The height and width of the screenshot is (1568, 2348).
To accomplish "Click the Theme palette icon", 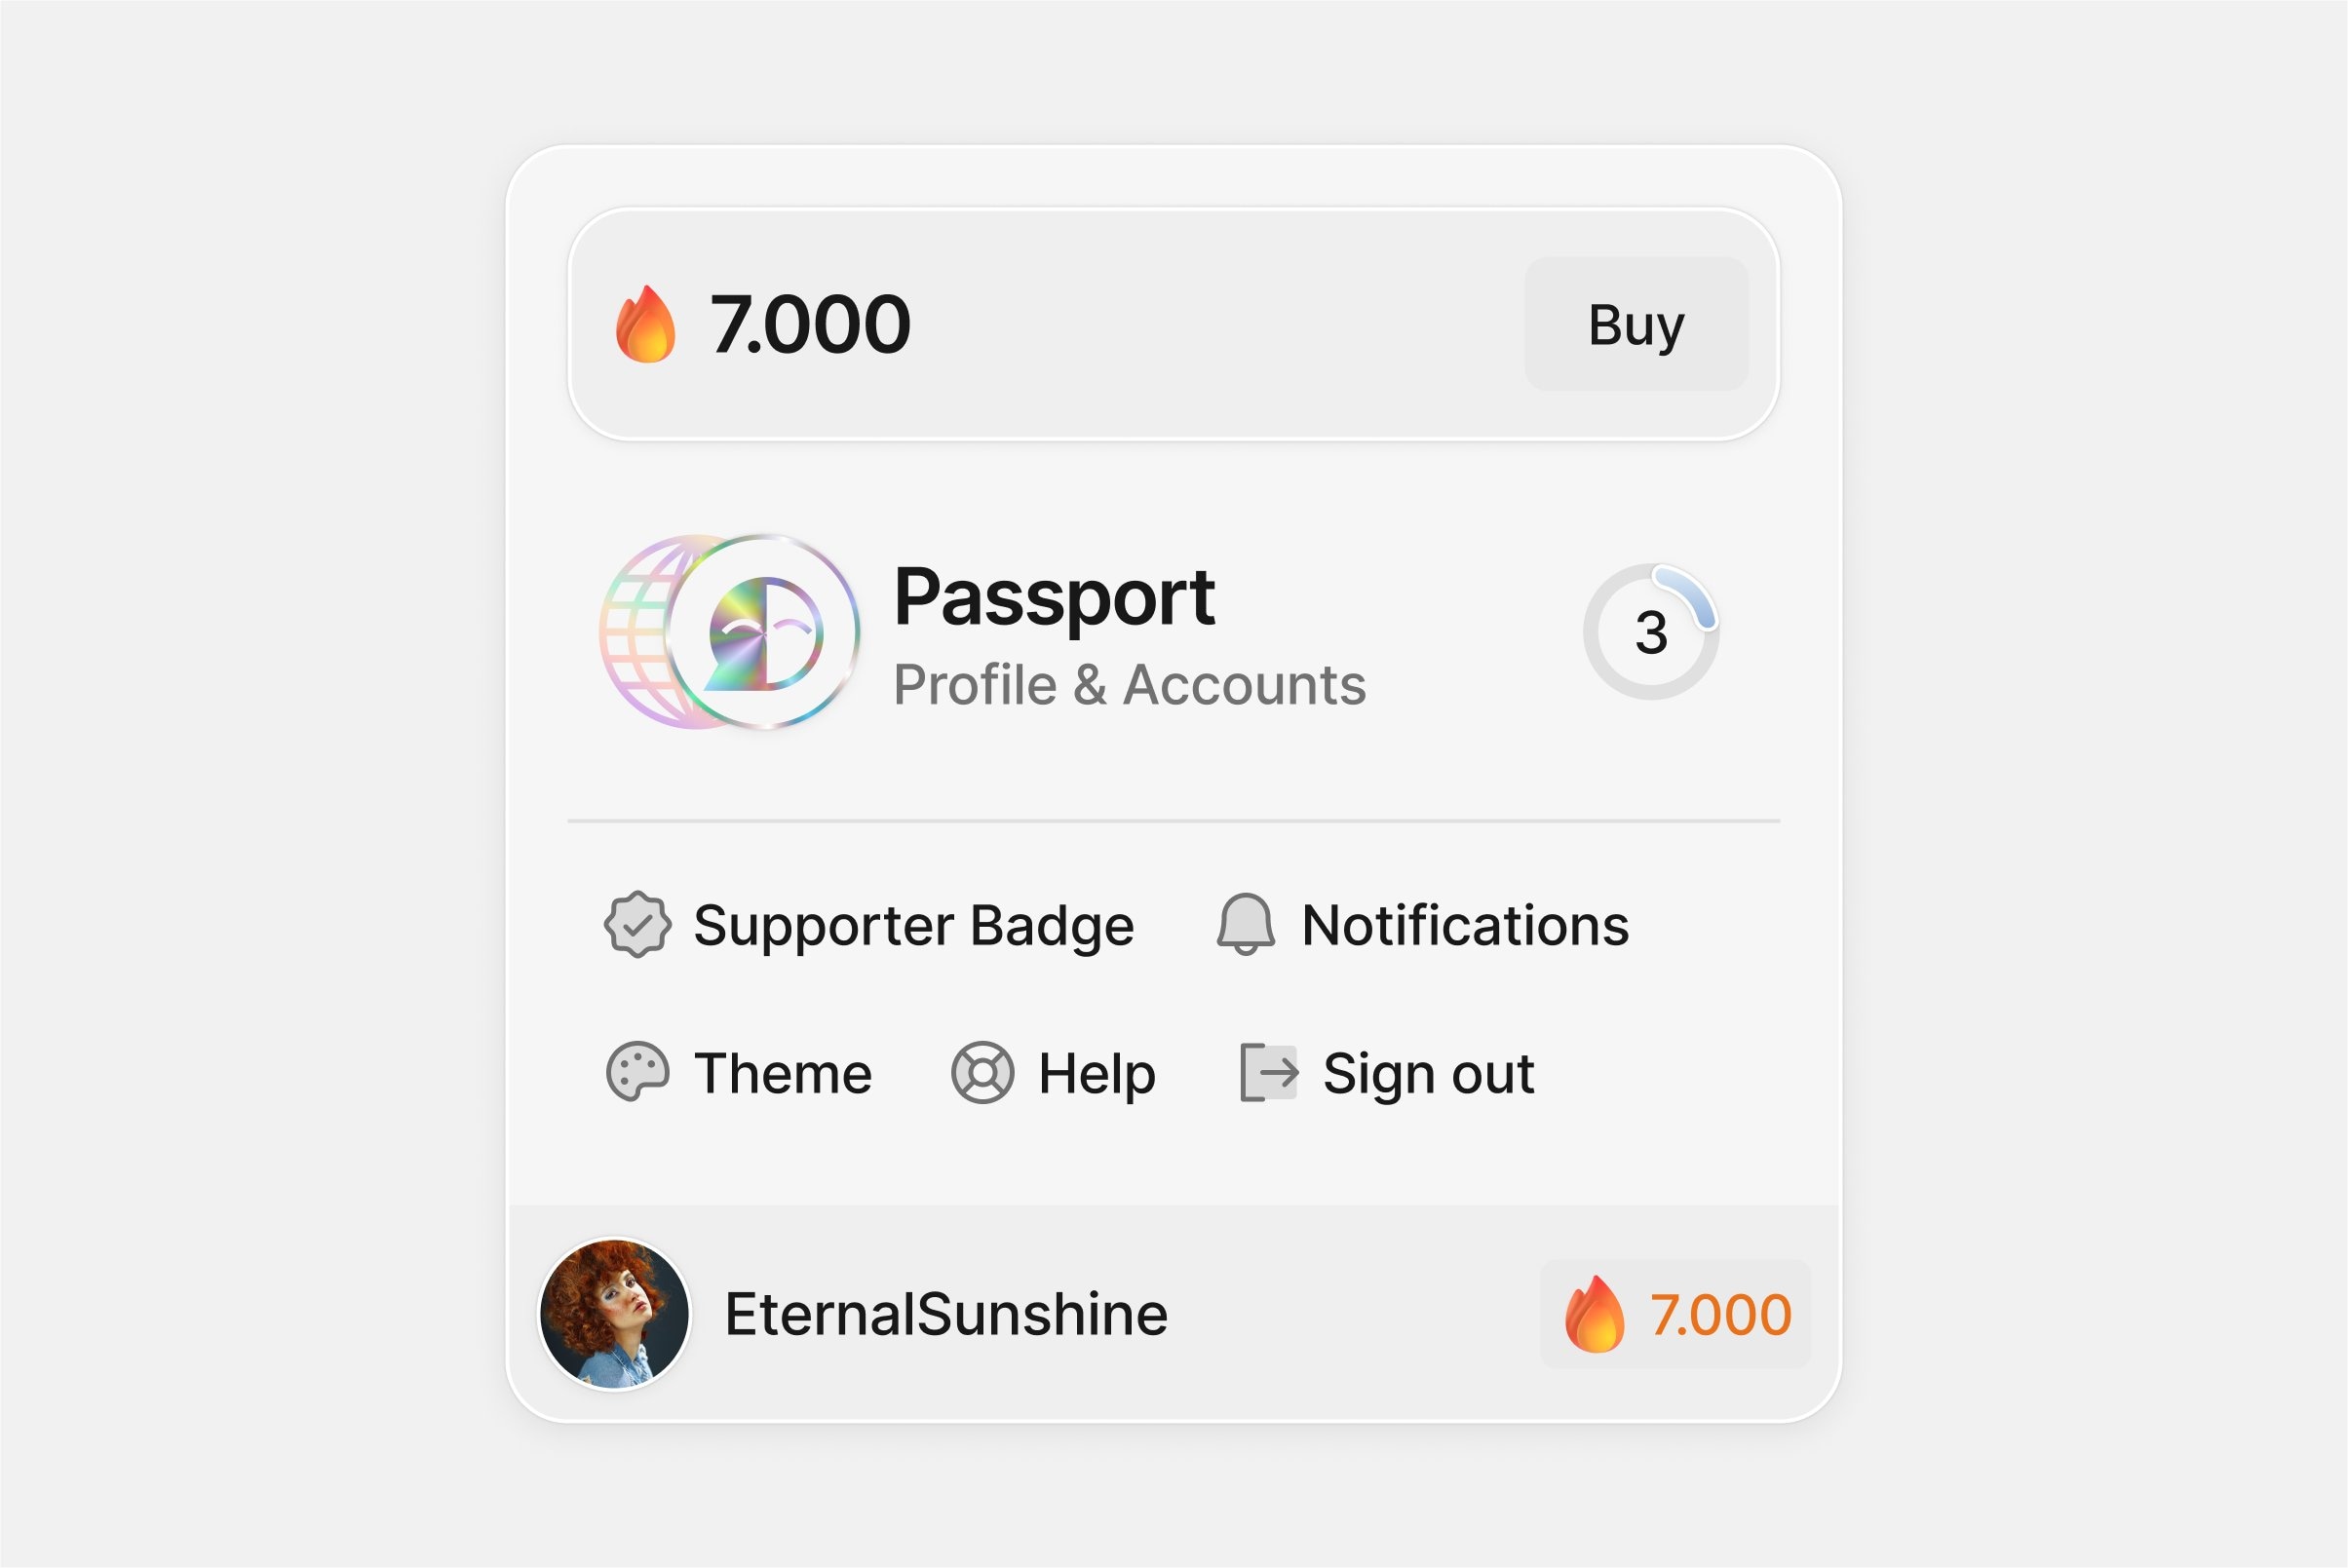I will [637, 1073].
